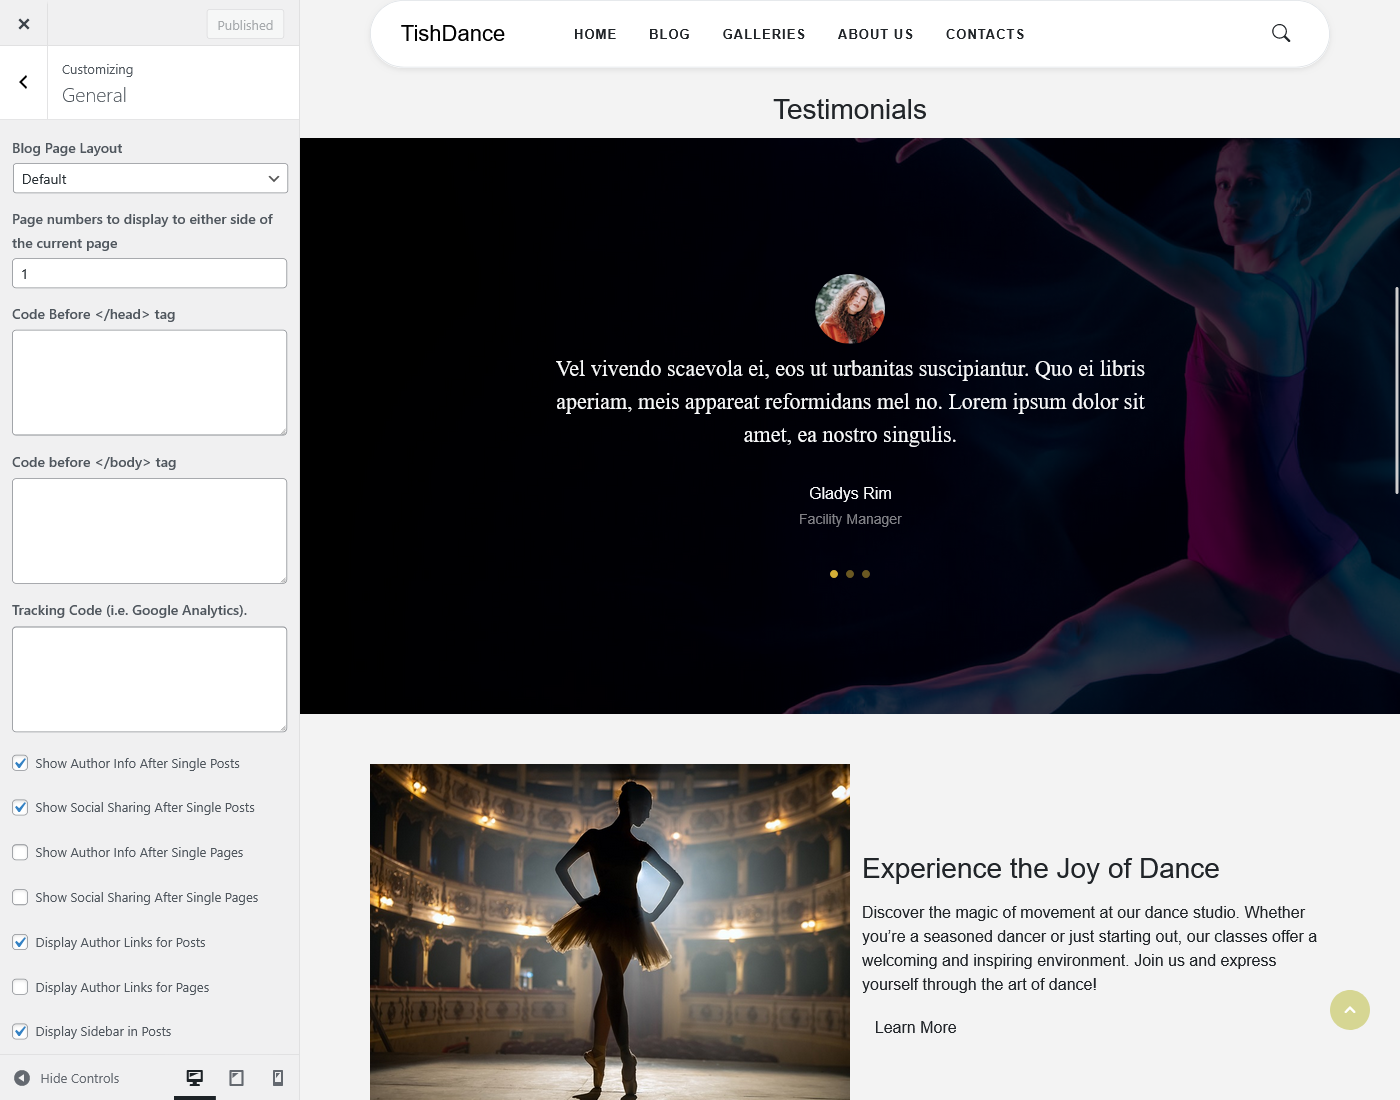
Task: Uncheck Show Author Info After Single Posts
Action: click(20, 763)
